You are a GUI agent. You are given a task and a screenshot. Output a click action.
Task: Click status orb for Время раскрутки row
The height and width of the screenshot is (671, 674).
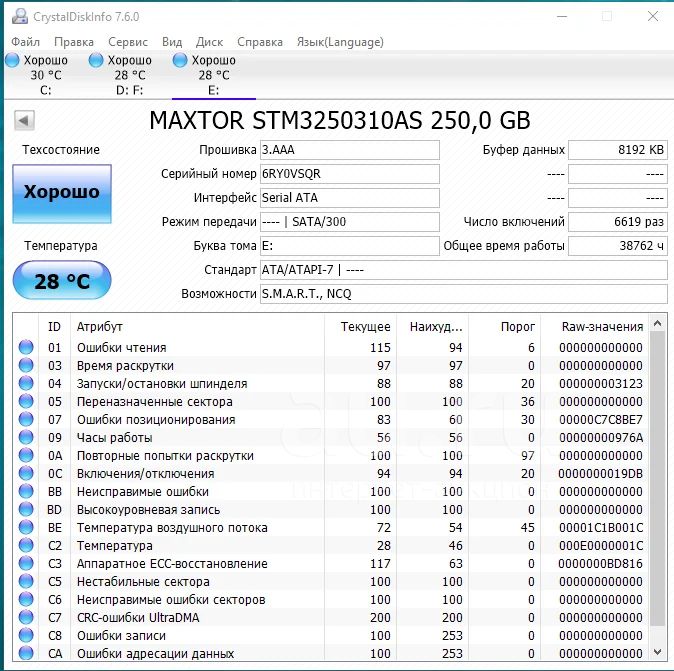coord(26,365)
